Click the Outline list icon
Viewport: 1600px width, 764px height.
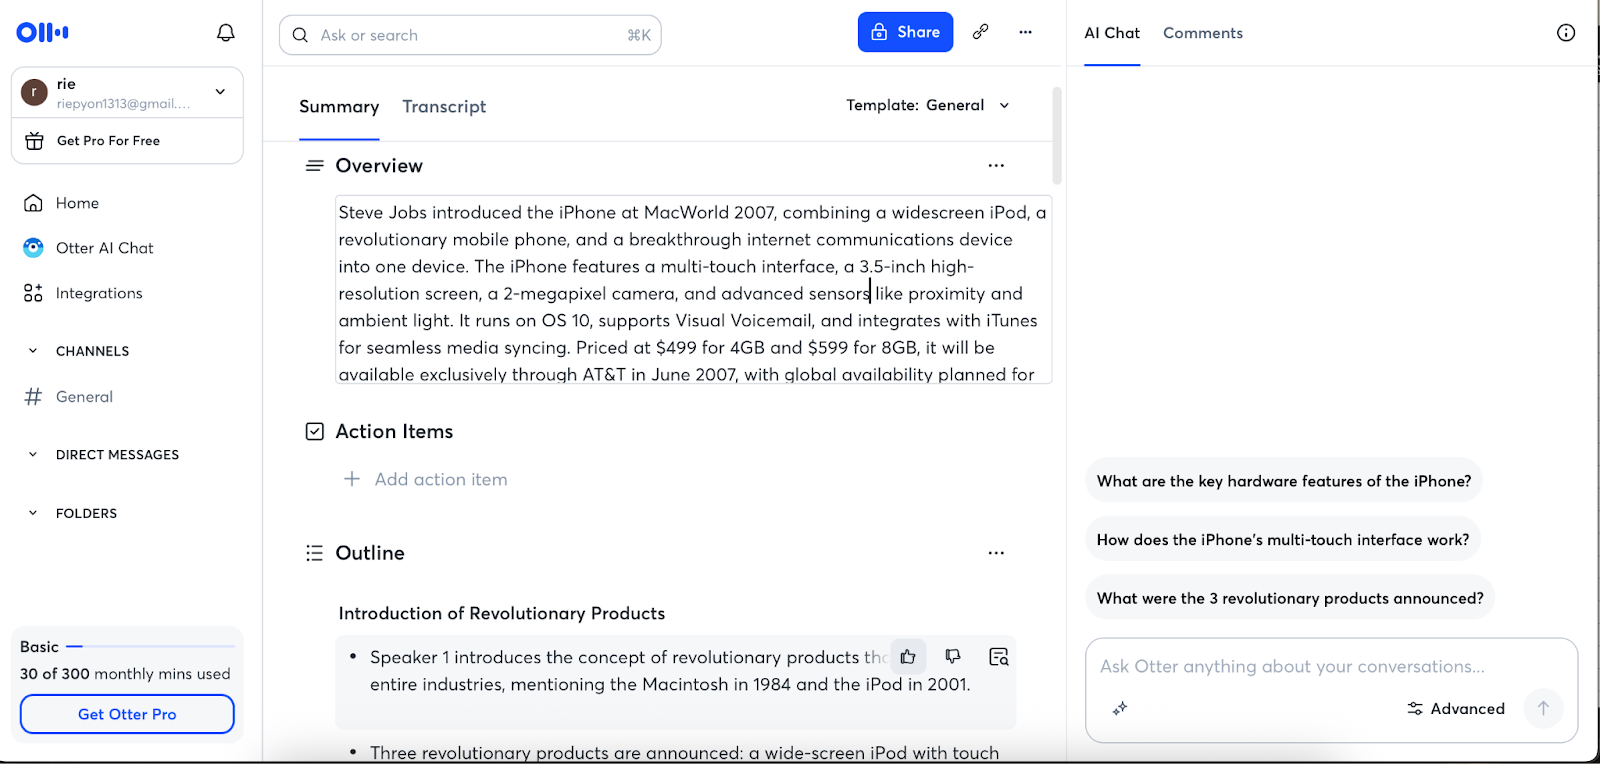(314, 553)
